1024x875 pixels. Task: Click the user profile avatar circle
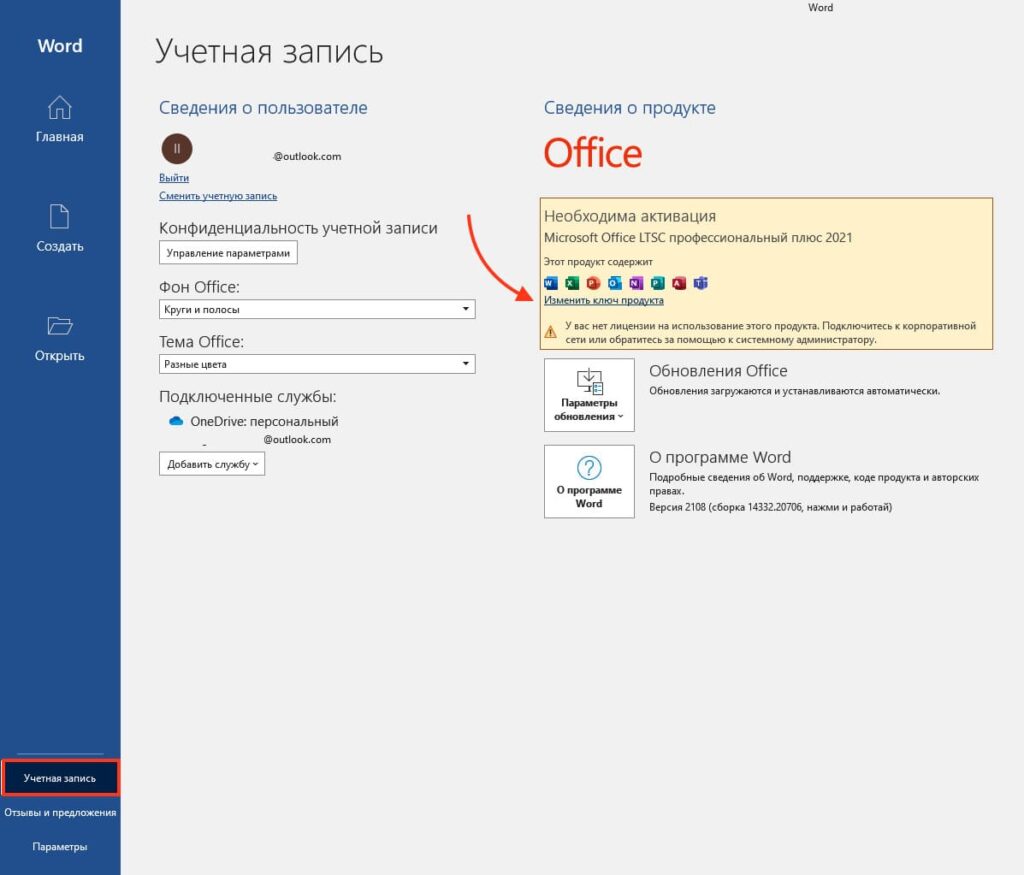click(x=176, y=149)
